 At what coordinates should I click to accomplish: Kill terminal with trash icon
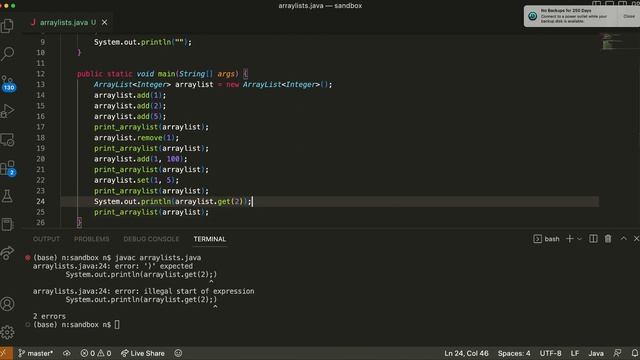608,239
